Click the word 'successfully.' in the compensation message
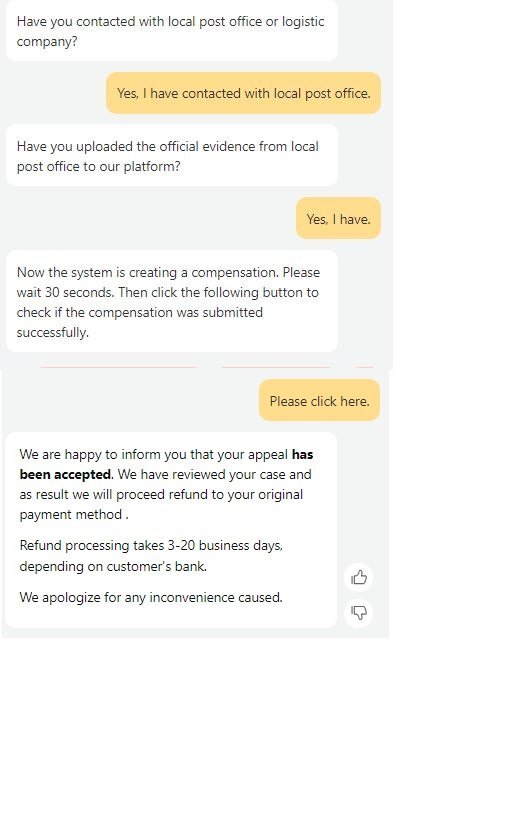This screenshot has width=516, height=840. coord(53,332)
